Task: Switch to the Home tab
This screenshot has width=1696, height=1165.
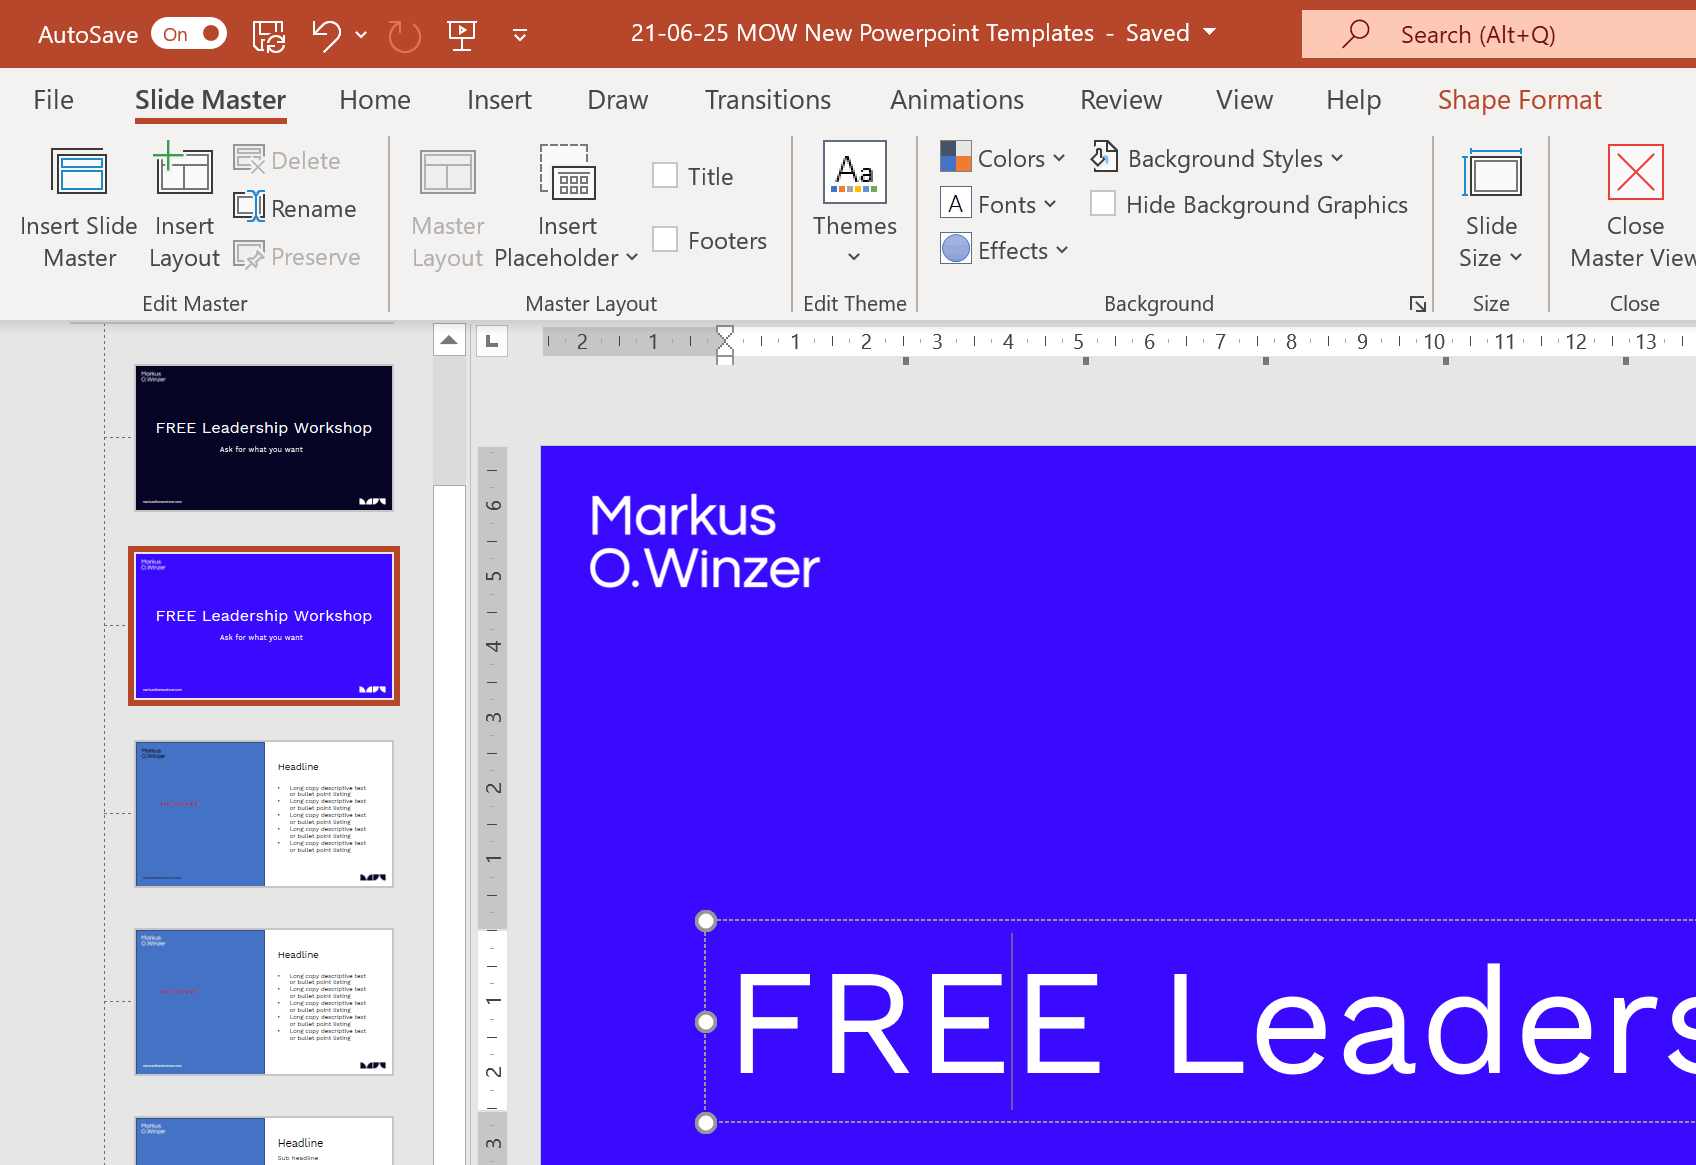Action: tap(375, 100)
